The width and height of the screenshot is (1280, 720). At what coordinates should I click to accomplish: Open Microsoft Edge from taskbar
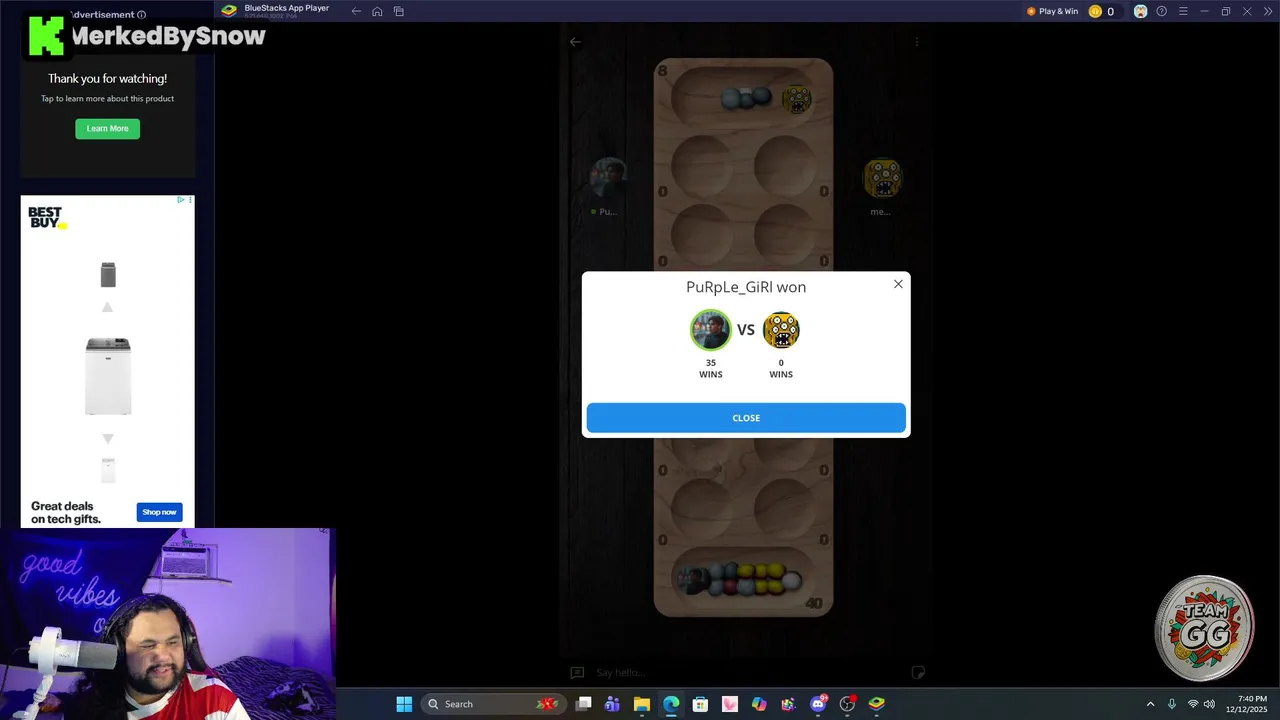click(671, 704)
